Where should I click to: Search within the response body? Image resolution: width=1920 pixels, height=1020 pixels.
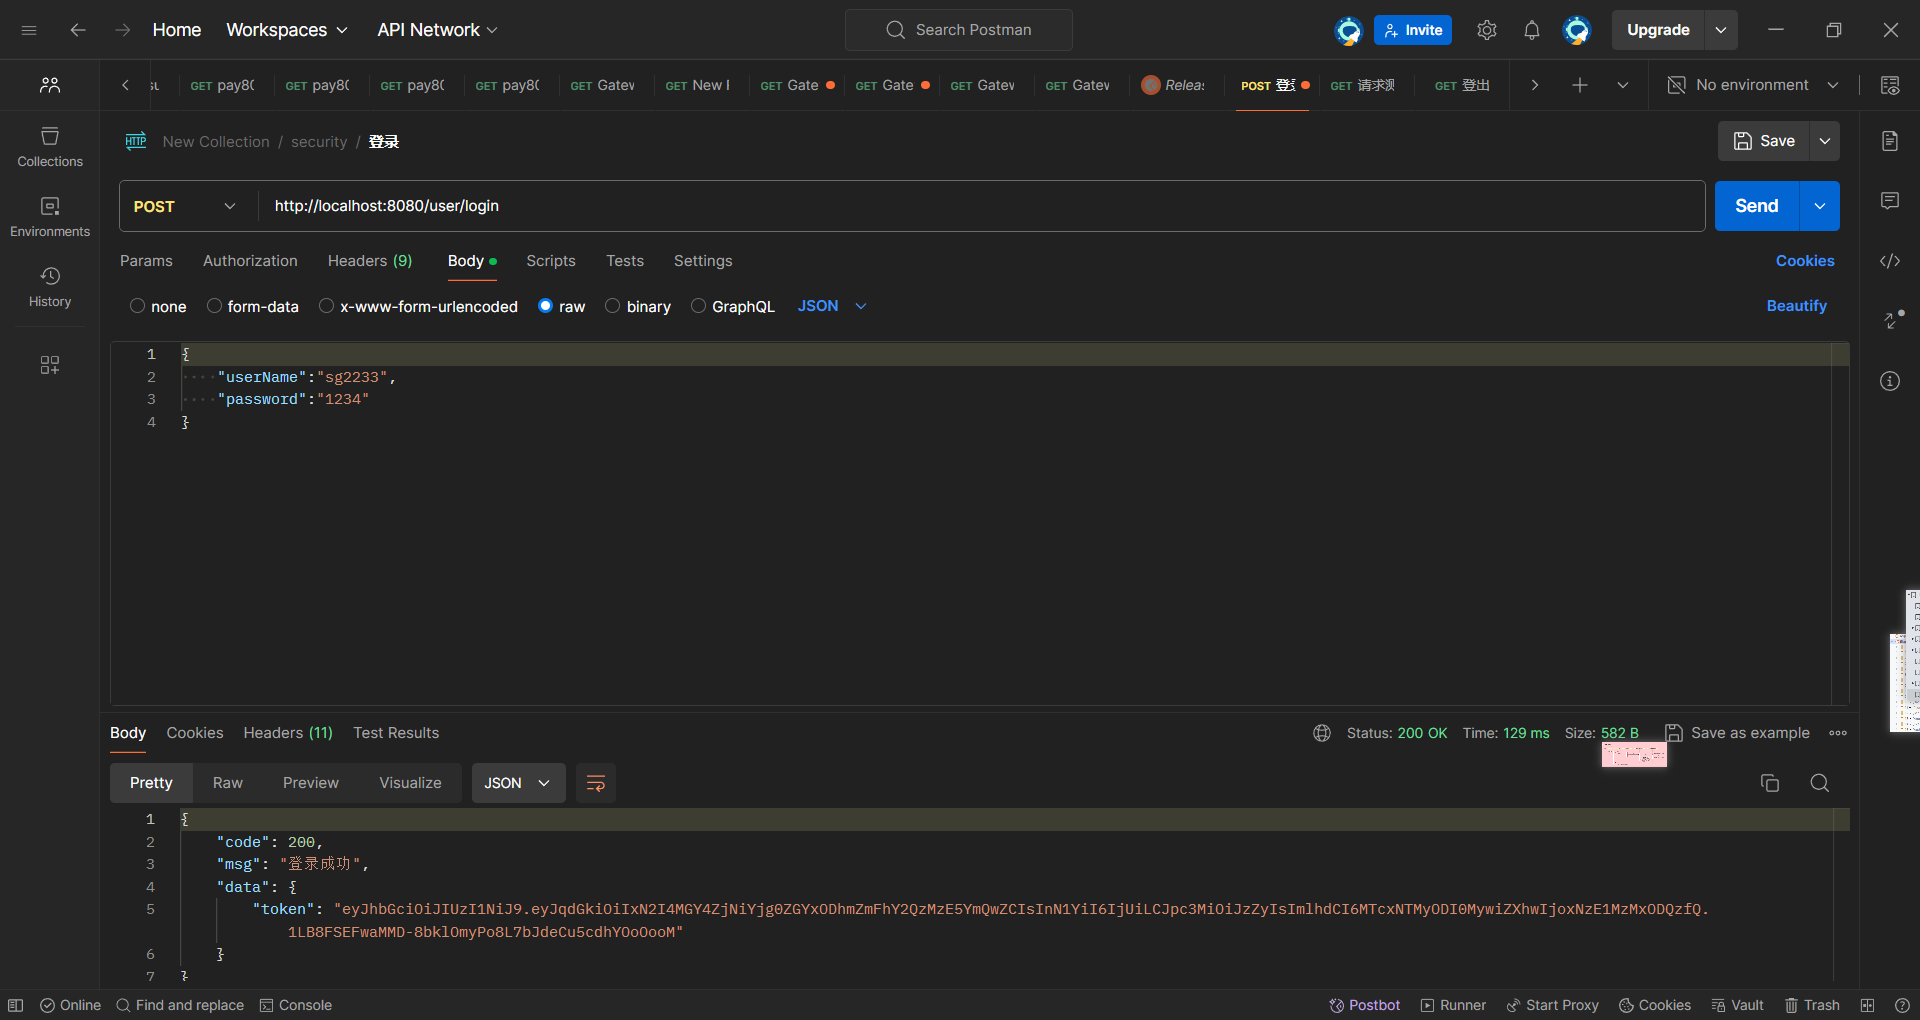pos(1820,783)
